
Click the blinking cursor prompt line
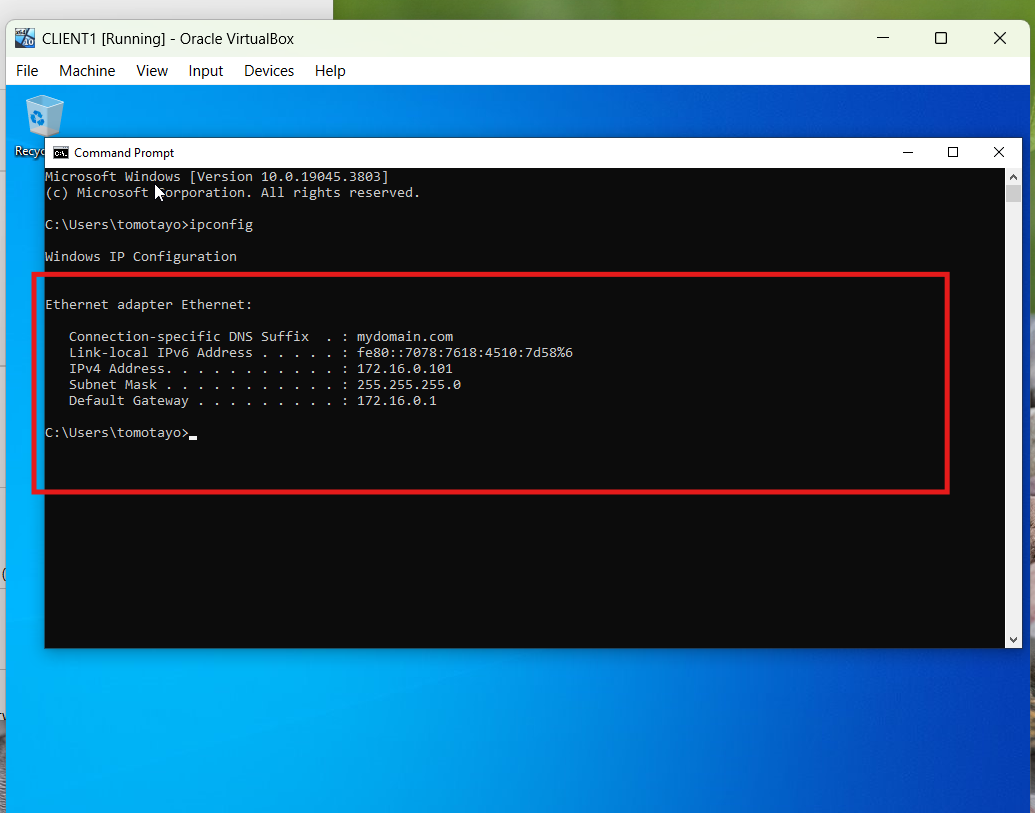coord(121,433)
